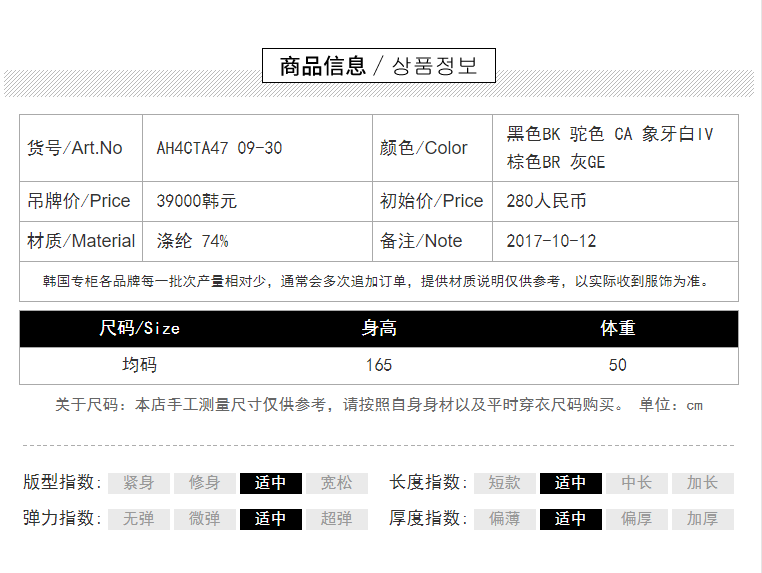Select 加厚 thickness option

point(702,519)
